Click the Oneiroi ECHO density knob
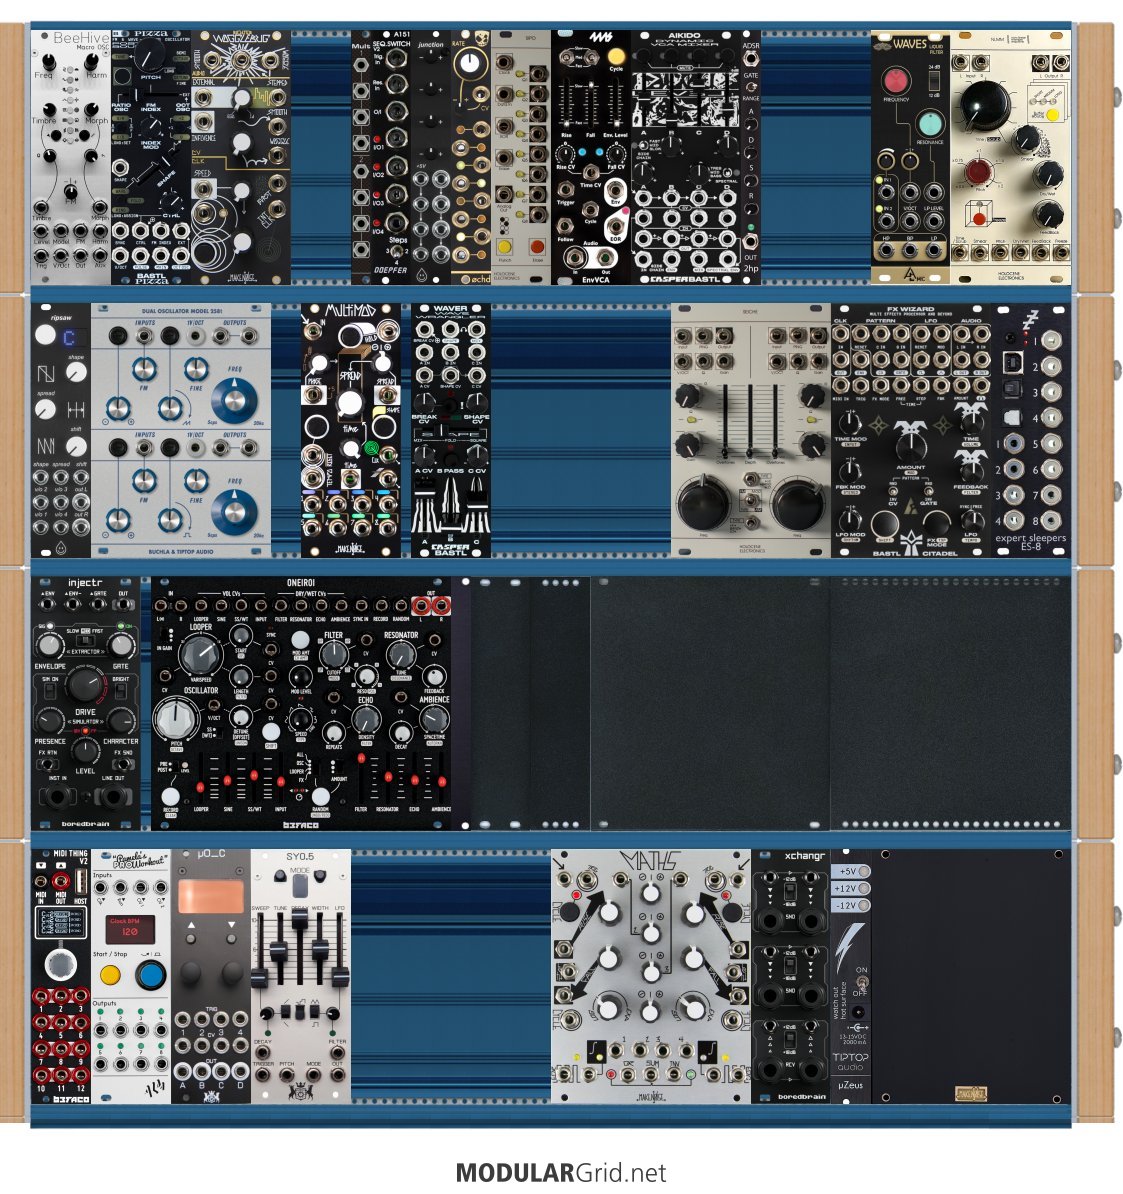Screen dimensions: 1123x1194 366,720
